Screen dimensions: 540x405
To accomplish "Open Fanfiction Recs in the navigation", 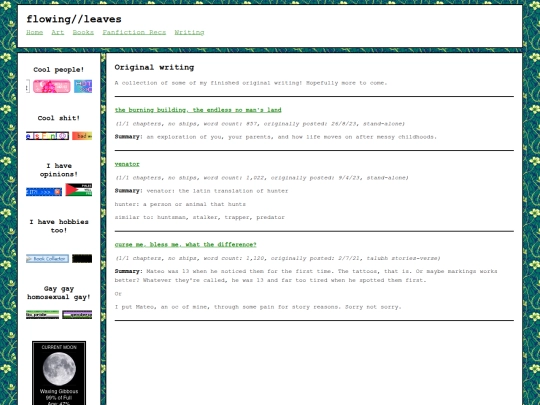I will point(134,32).
